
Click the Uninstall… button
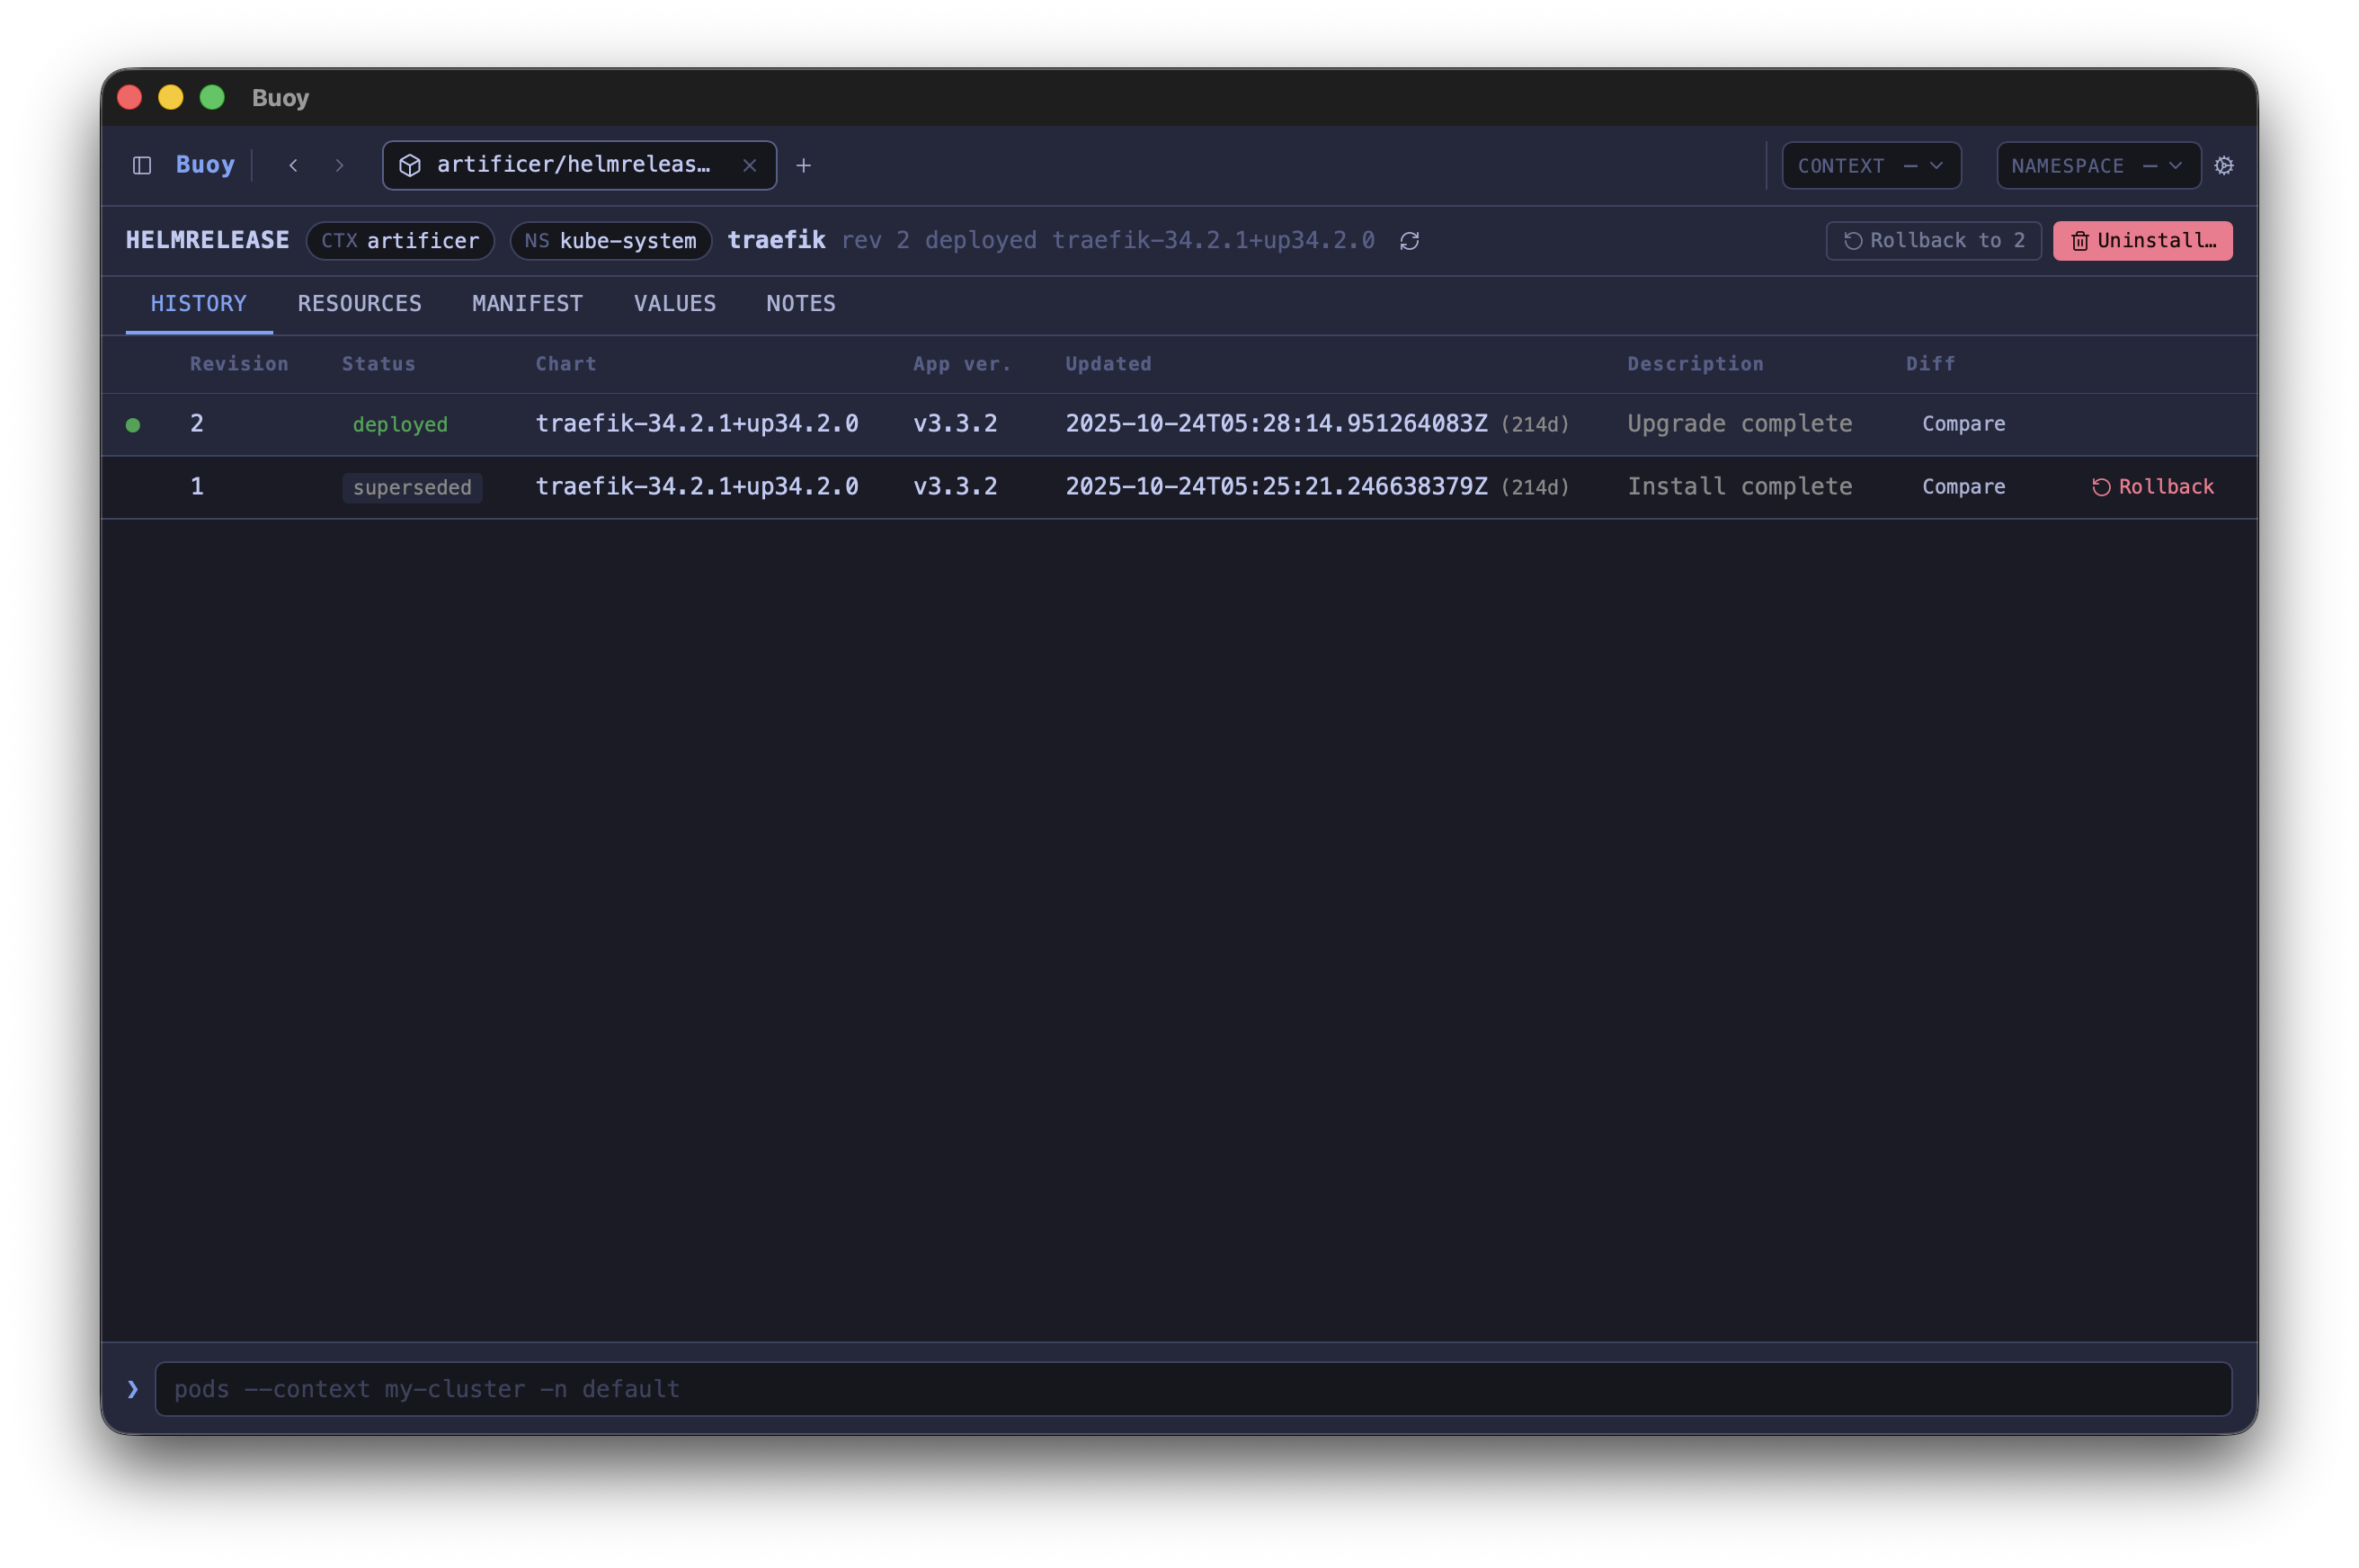(2142, 241)
